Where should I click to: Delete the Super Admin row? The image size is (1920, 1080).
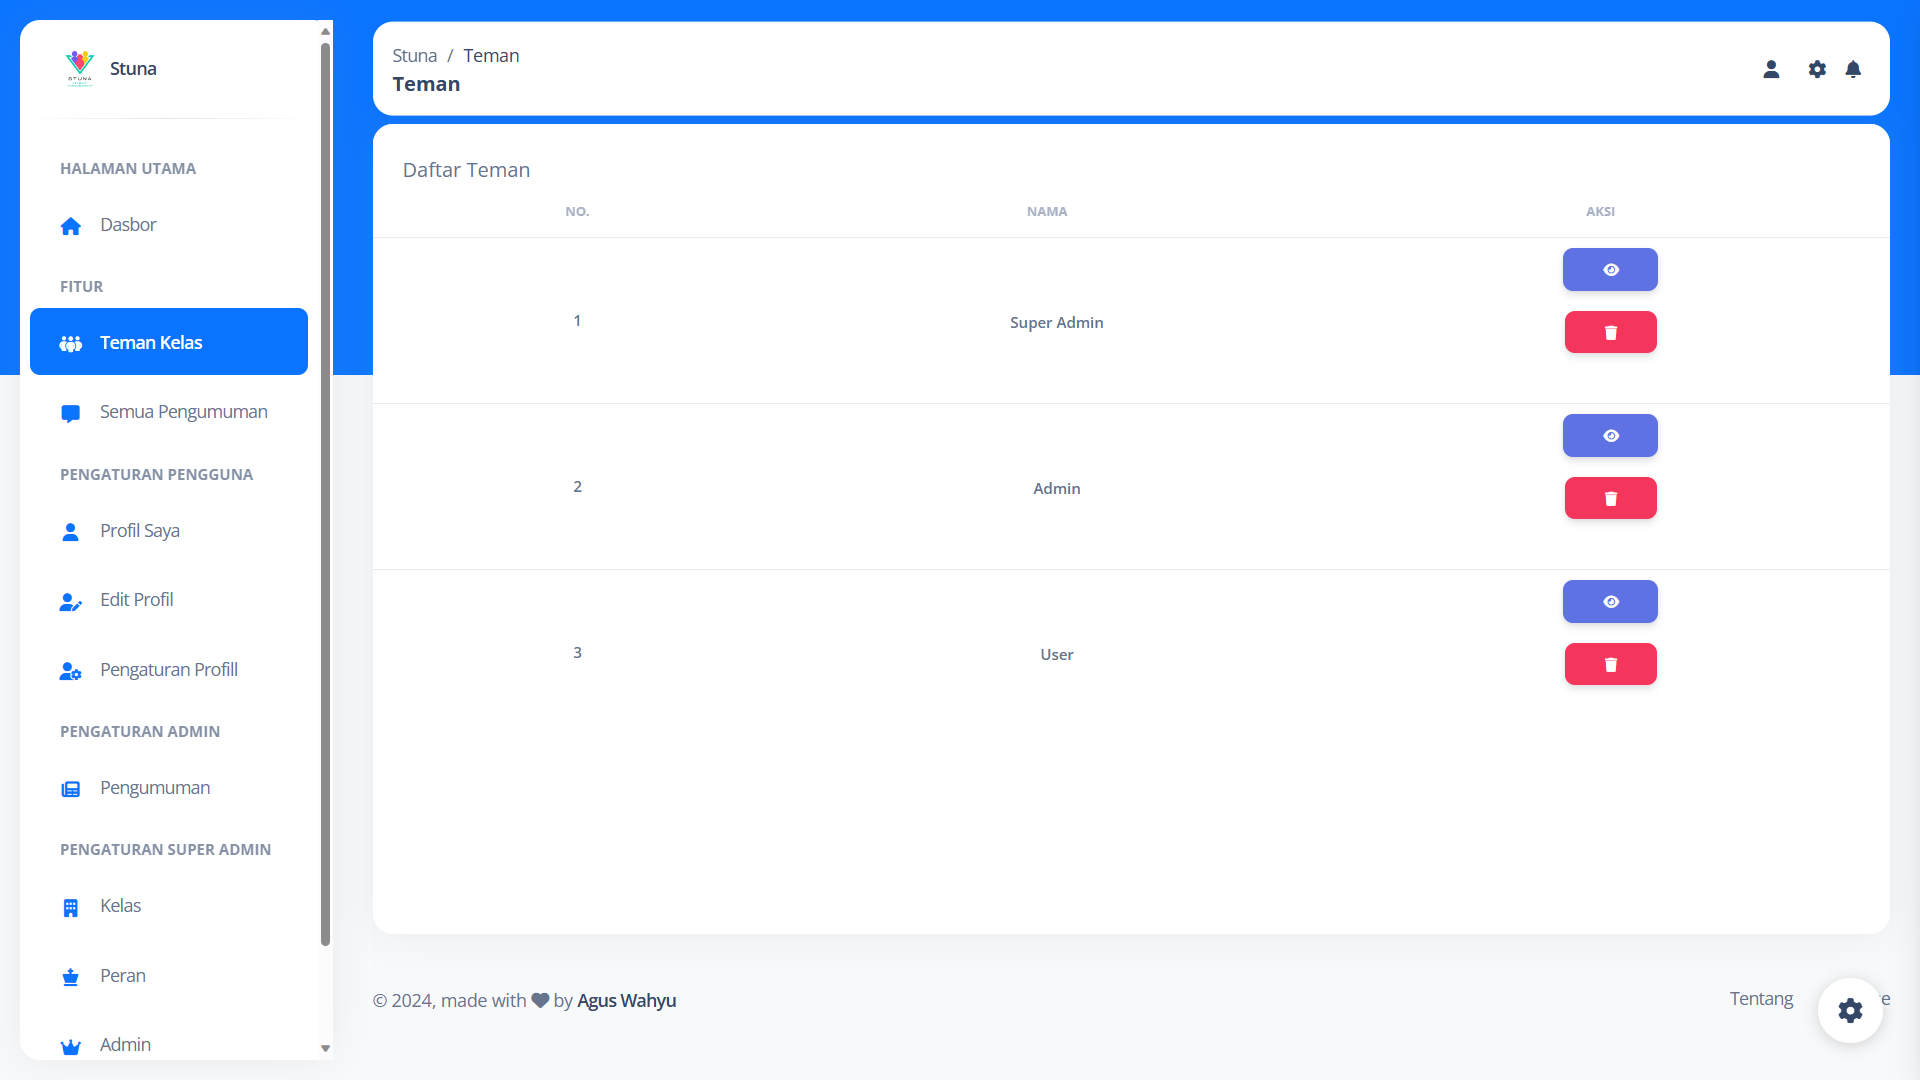coord(1610,332)
